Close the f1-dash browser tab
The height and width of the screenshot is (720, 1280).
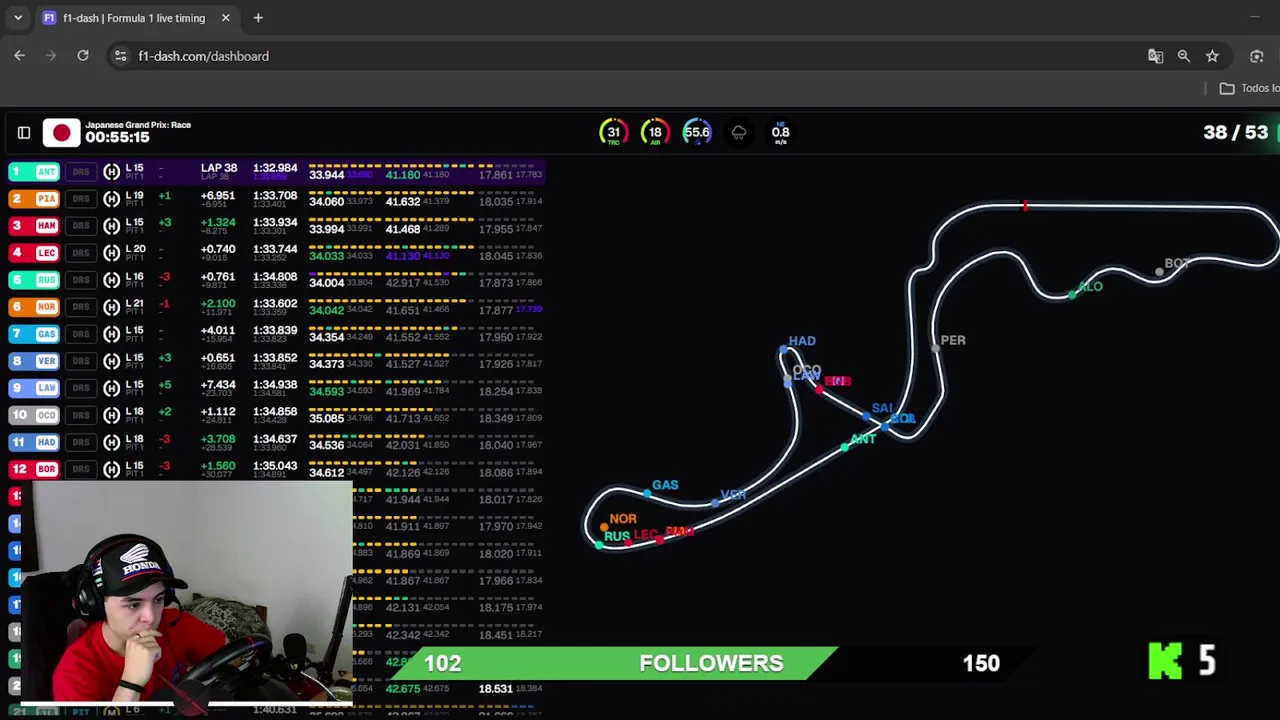225,18
